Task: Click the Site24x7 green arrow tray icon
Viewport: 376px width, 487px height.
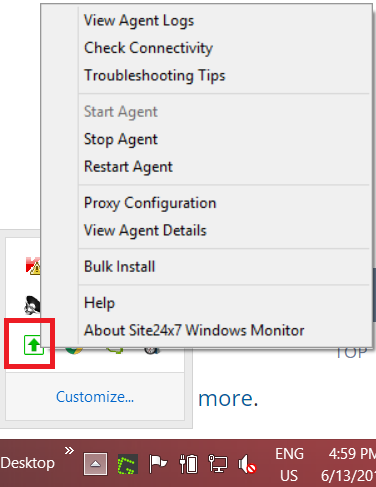Action: coord(34,345)
